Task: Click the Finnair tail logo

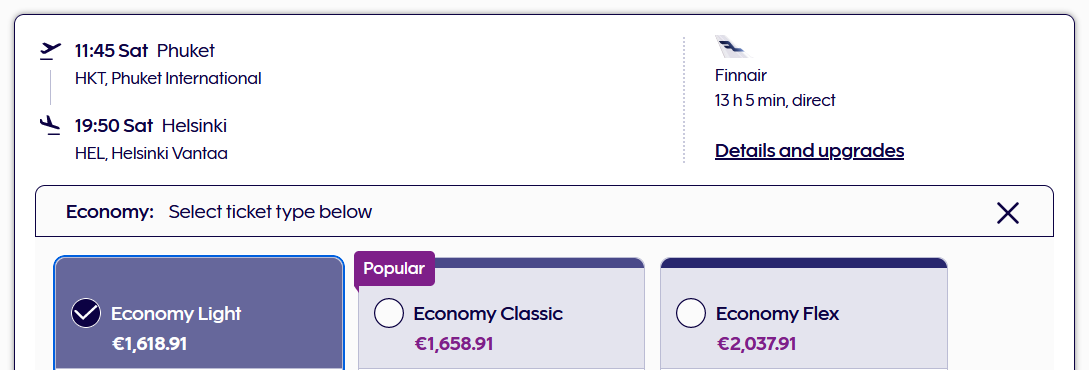Action: (x=733, y=47)
